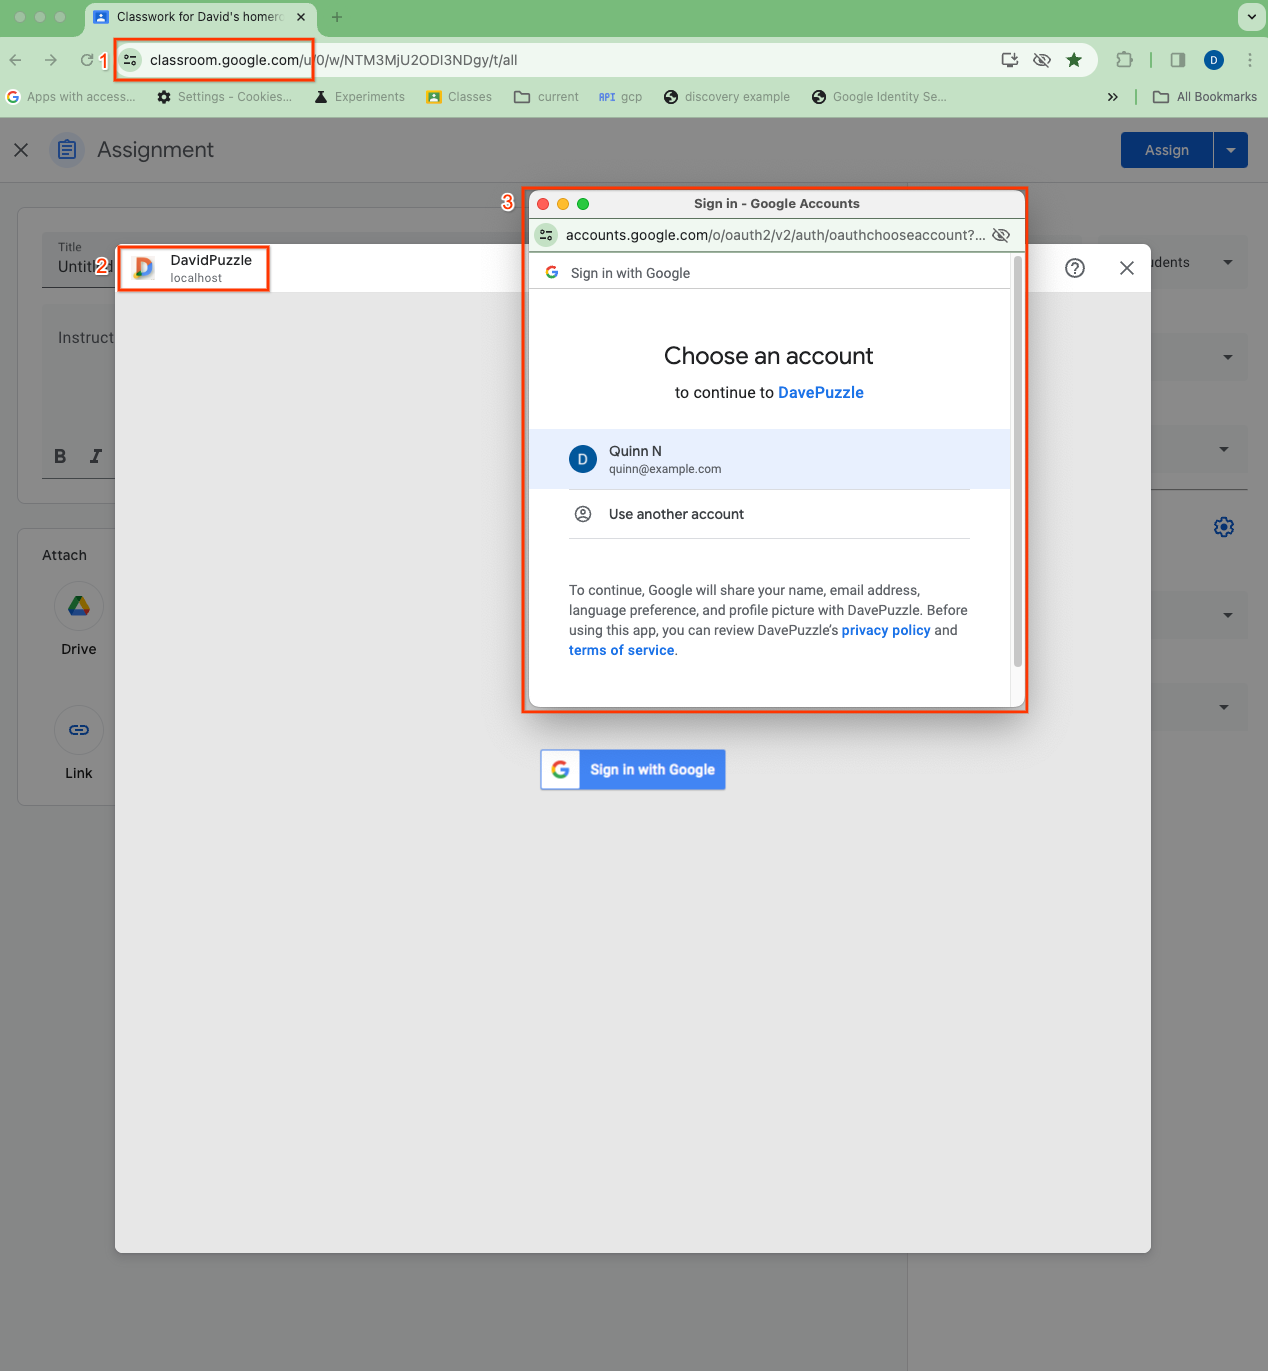This screenshot has height=1371, width=1268.
Task: Toggle the eye visibility icon in the address bar
Action: point(1042,60)
